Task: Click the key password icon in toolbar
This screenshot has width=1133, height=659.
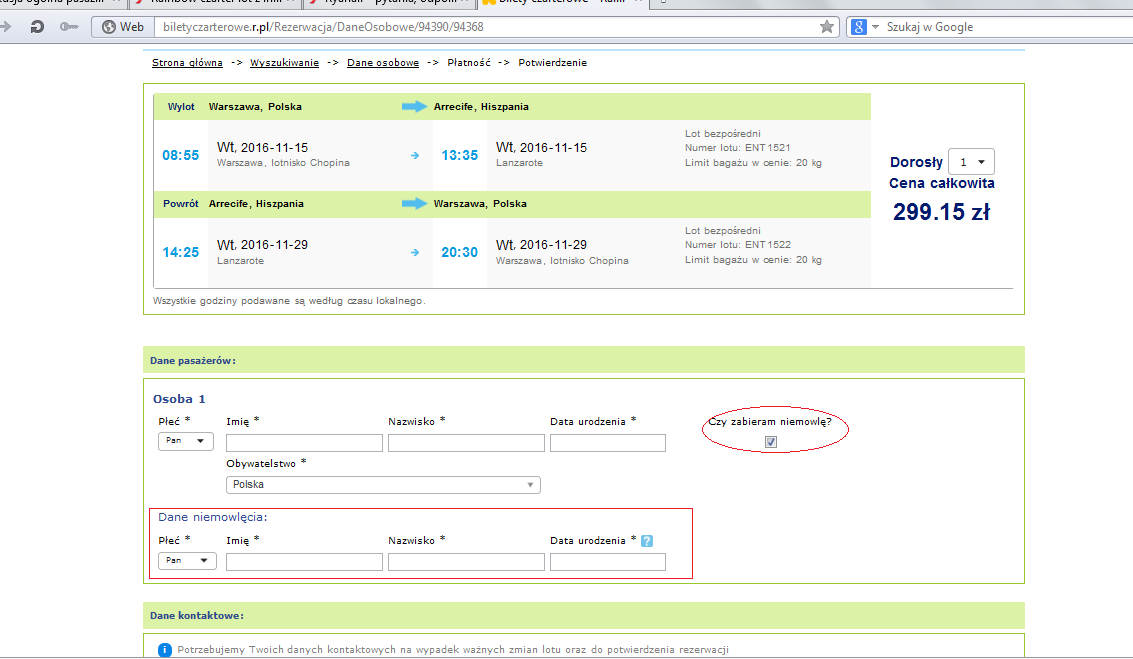Action: click(x=69, y=27)
